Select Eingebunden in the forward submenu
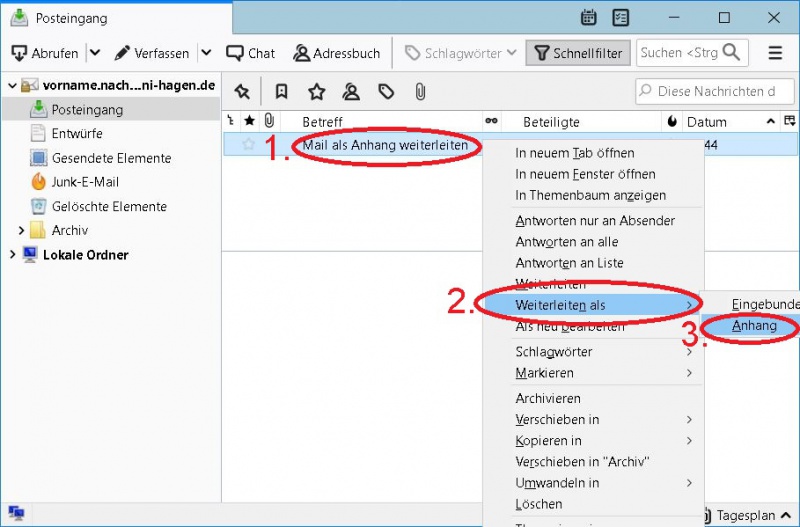800x527 pixels. (x=765, y=305)
